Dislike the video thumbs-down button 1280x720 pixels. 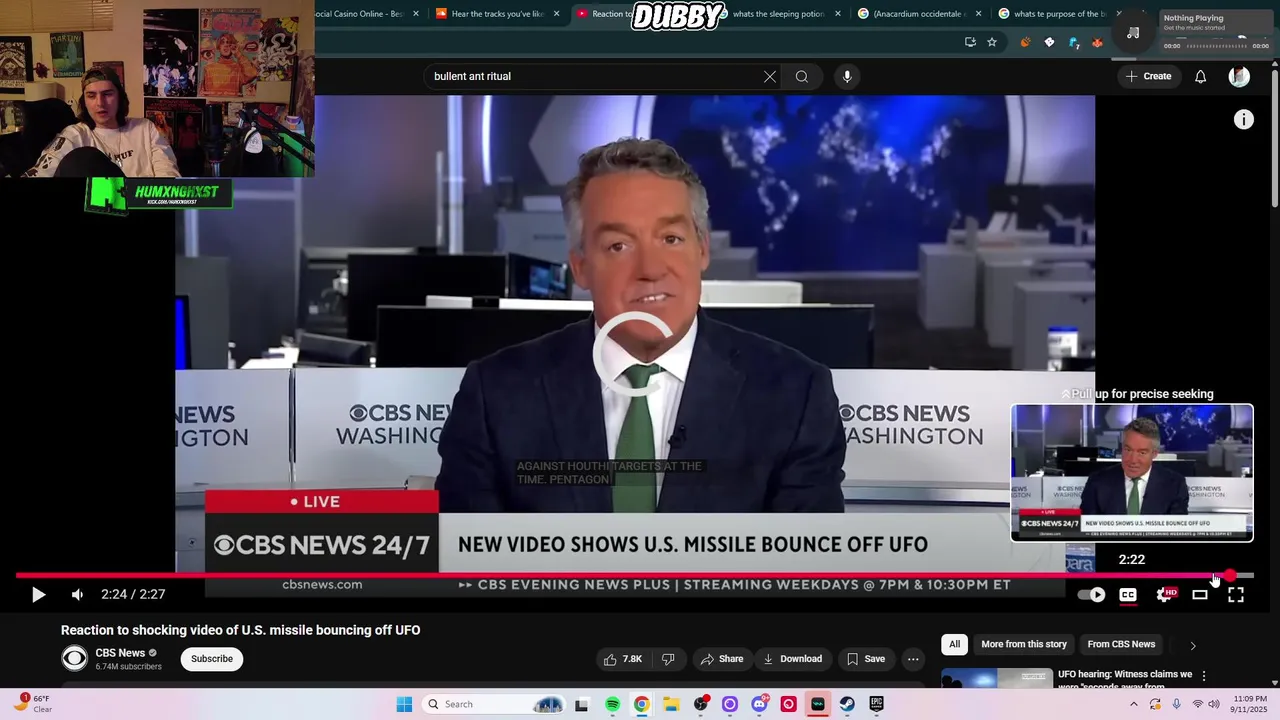[x=668, y=659]
